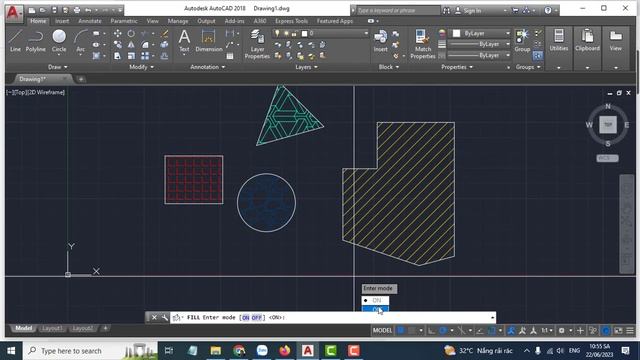The width and height of the screenshot is (640, 360).
Task: Click the Group tool
Action: pyautogui.click(x=522, y=40)
